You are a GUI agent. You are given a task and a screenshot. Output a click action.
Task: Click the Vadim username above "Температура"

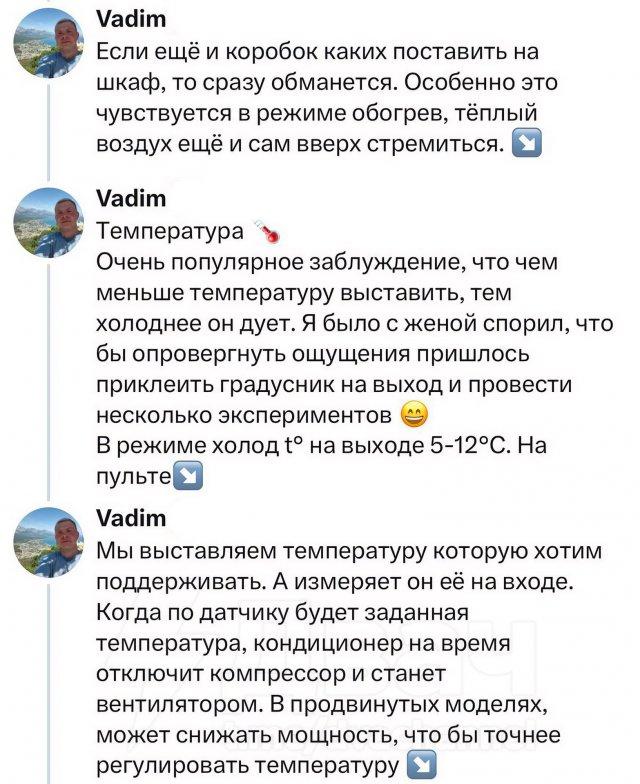point(131,200)
